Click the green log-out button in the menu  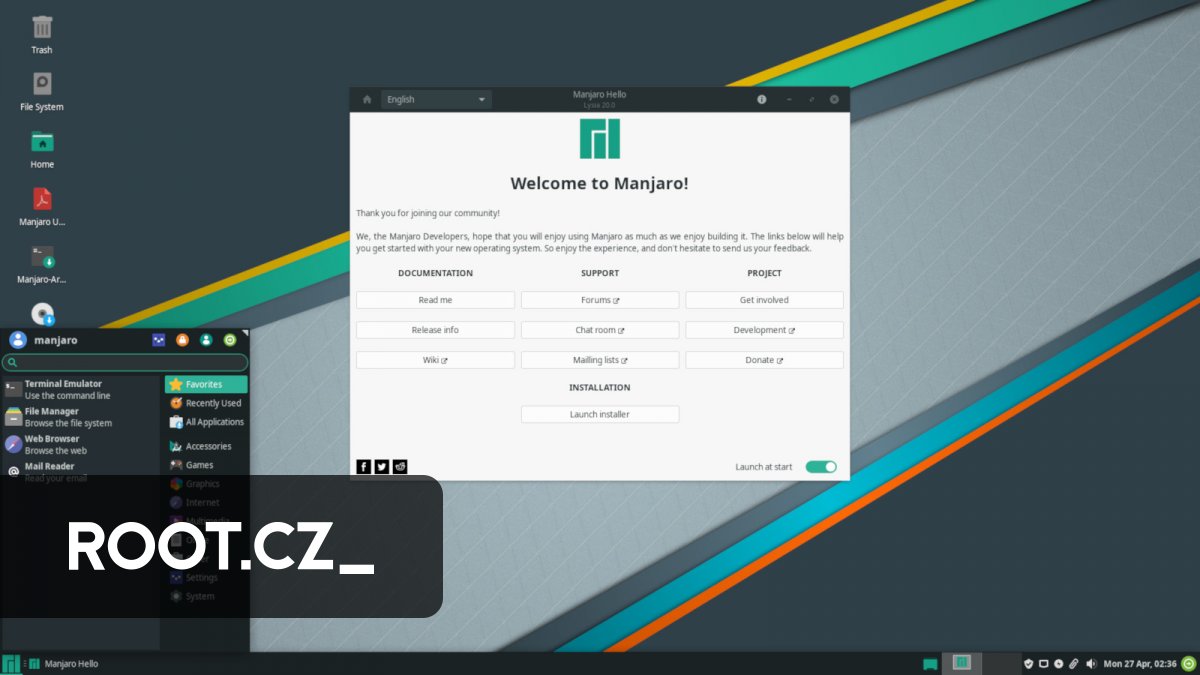(229, 339)
